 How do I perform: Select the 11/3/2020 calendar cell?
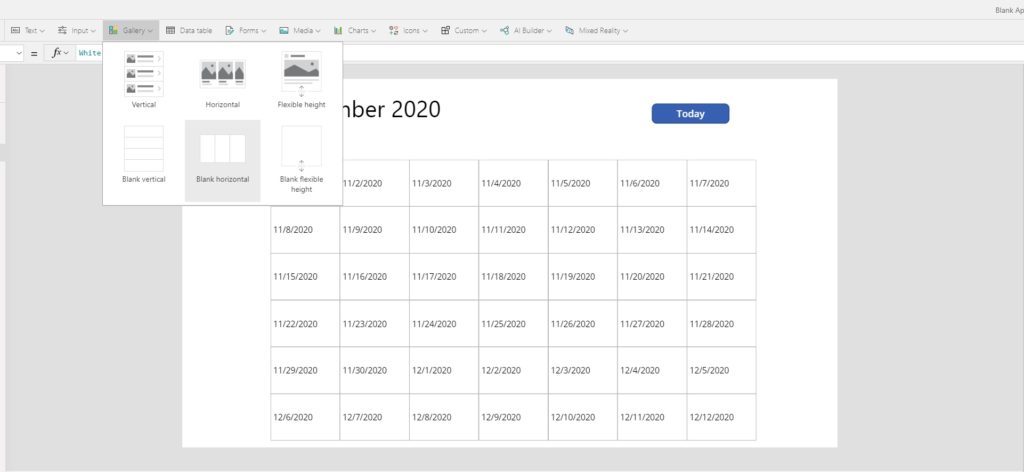[x=444, y=183]
